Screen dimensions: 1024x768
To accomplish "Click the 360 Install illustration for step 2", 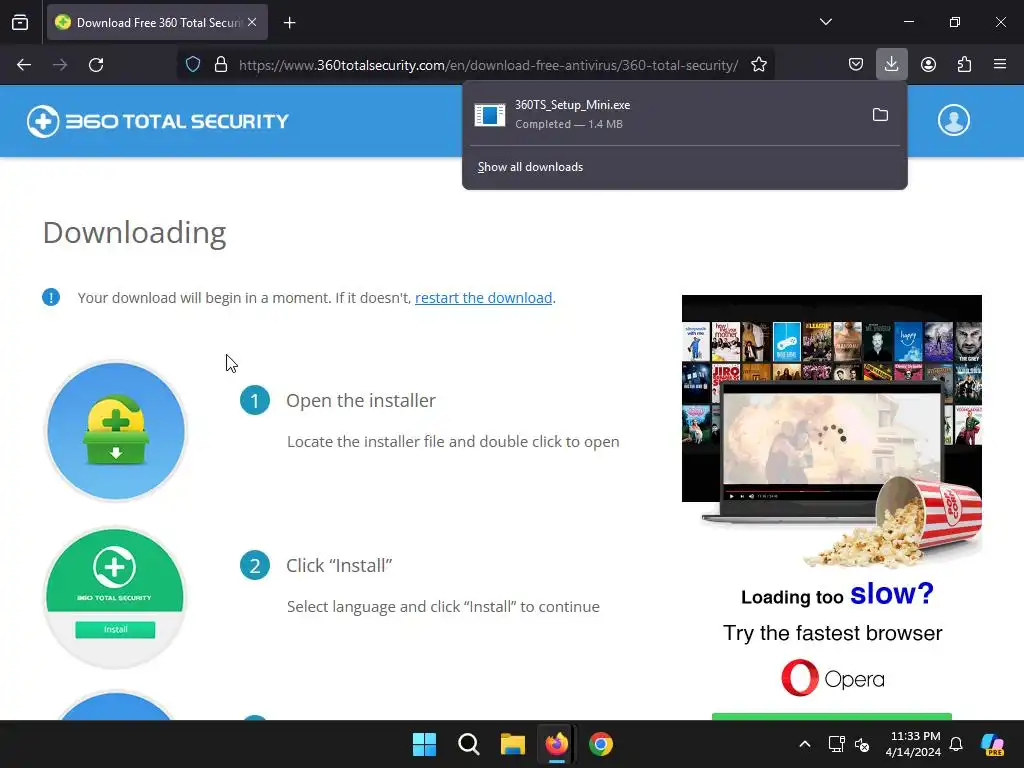I will (x=116, y=598).
